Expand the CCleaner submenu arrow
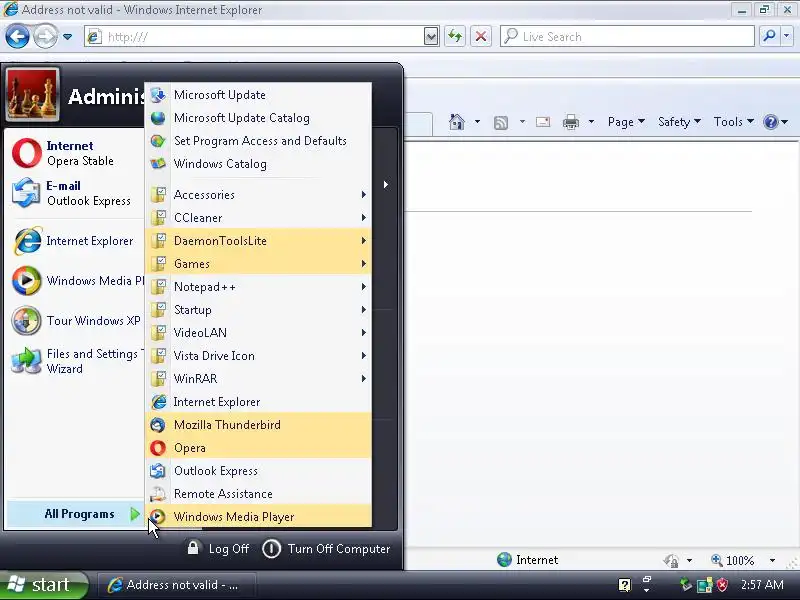 [364, 218]
